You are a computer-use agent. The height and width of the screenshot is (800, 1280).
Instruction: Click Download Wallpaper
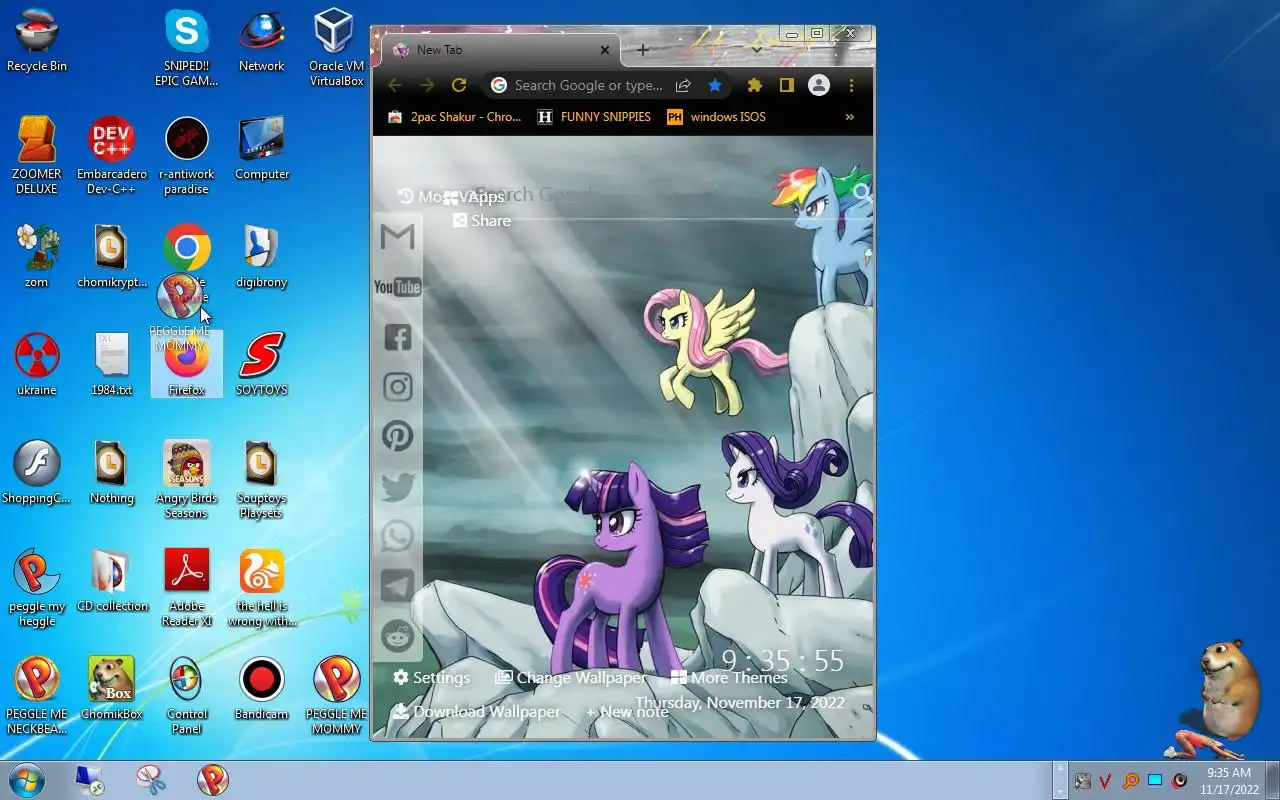tap(476, 712)
